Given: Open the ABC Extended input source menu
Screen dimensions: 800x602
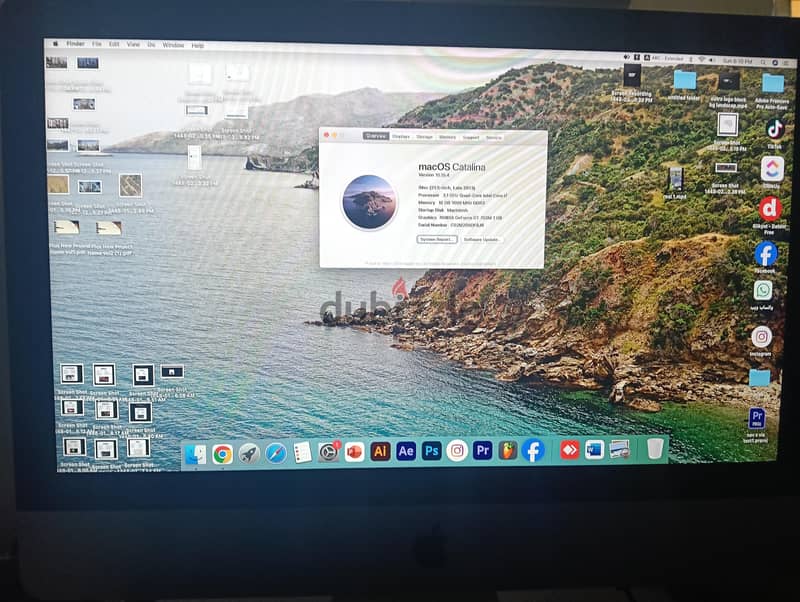Looking at the screenshot, I should coord(664,59).
